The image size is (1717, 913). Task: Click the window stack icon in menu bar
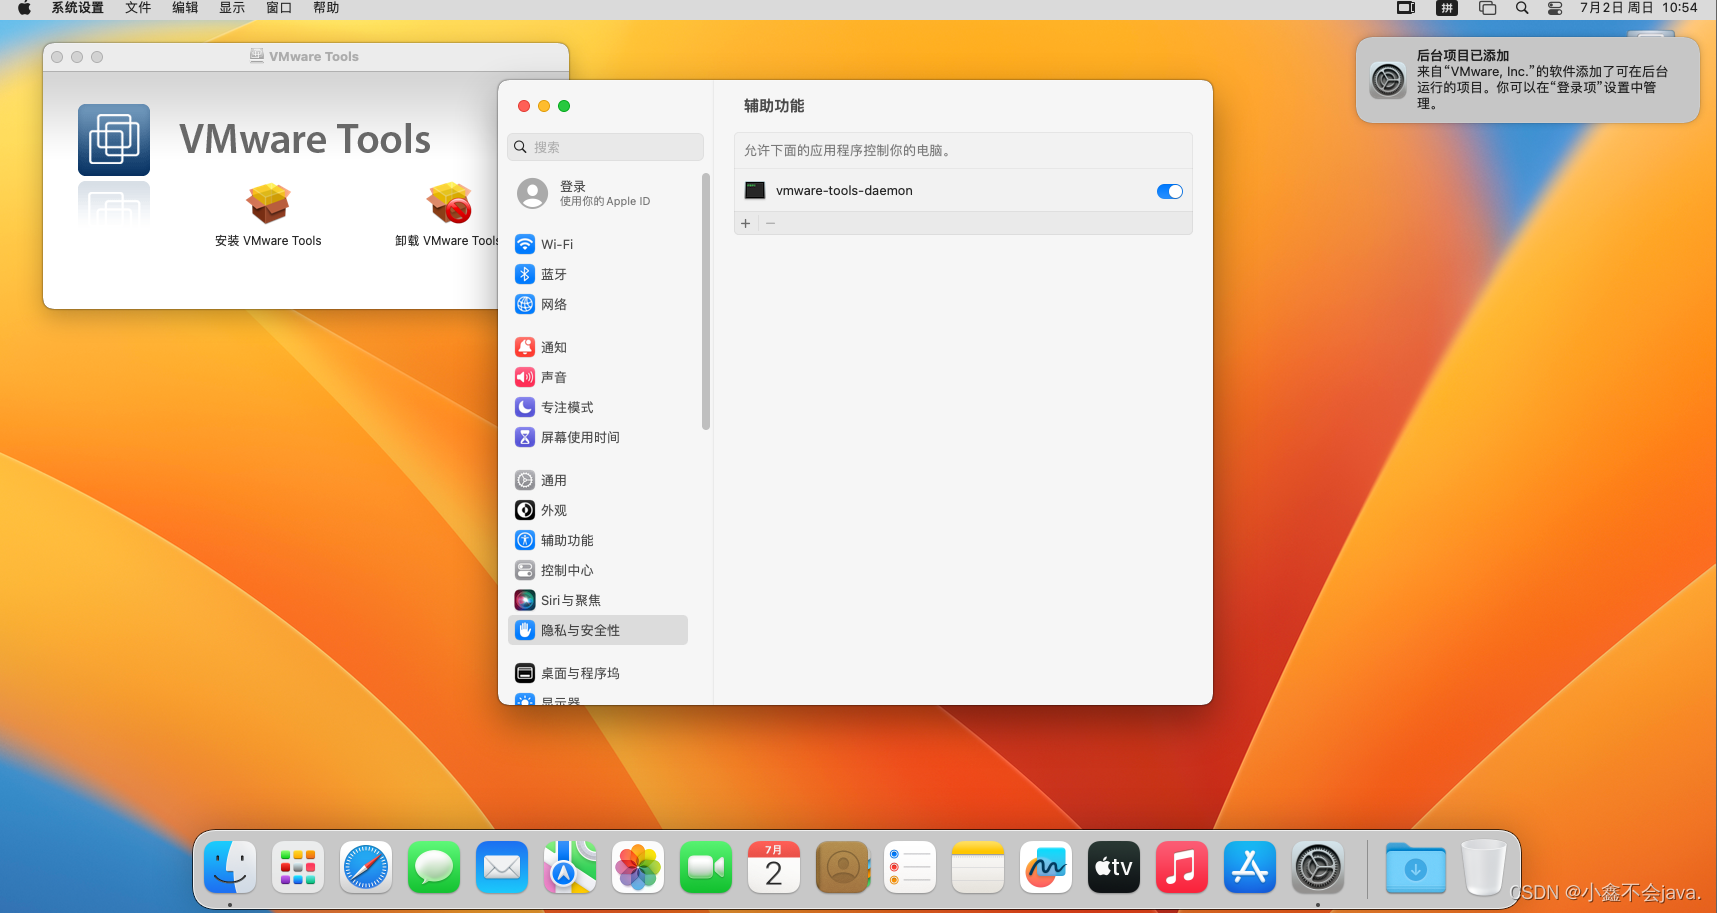point(1488,8)
